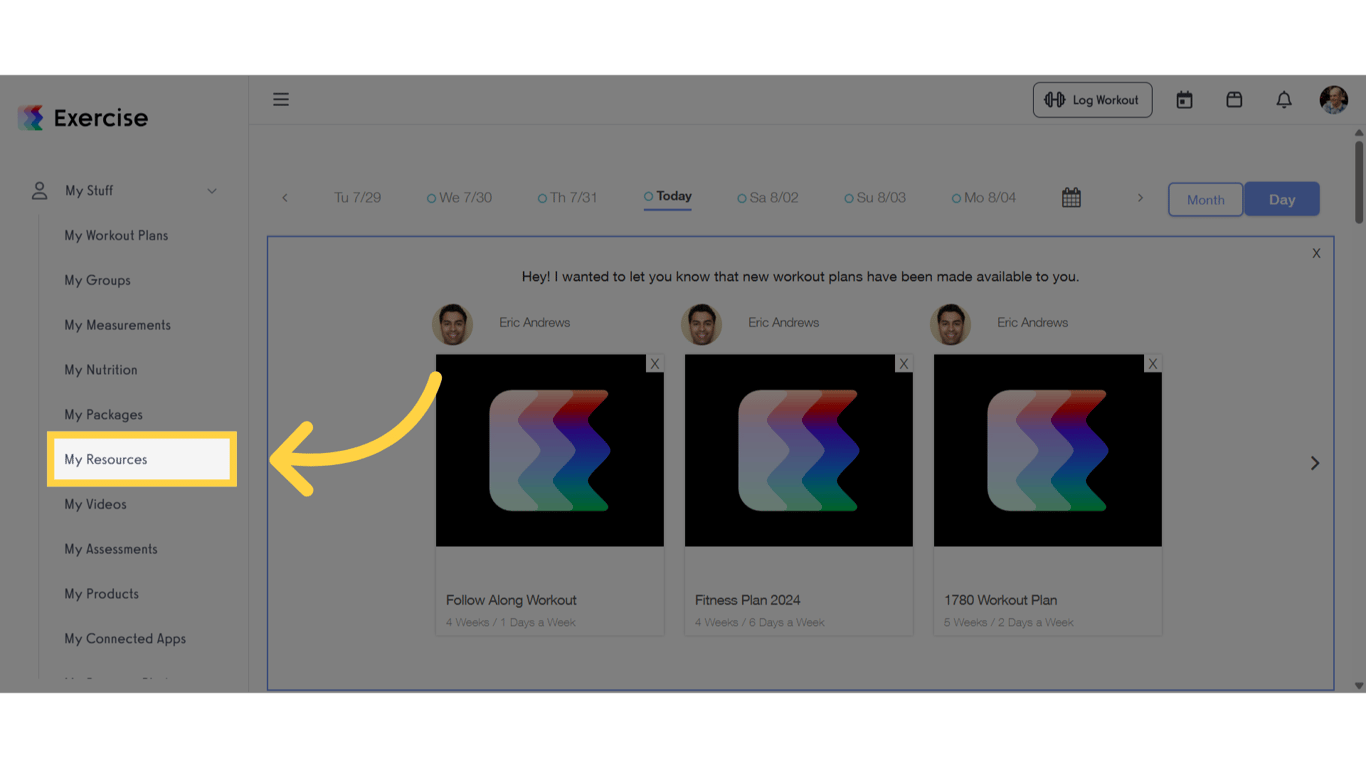Open the user profile avatar

click(1334, 100)
